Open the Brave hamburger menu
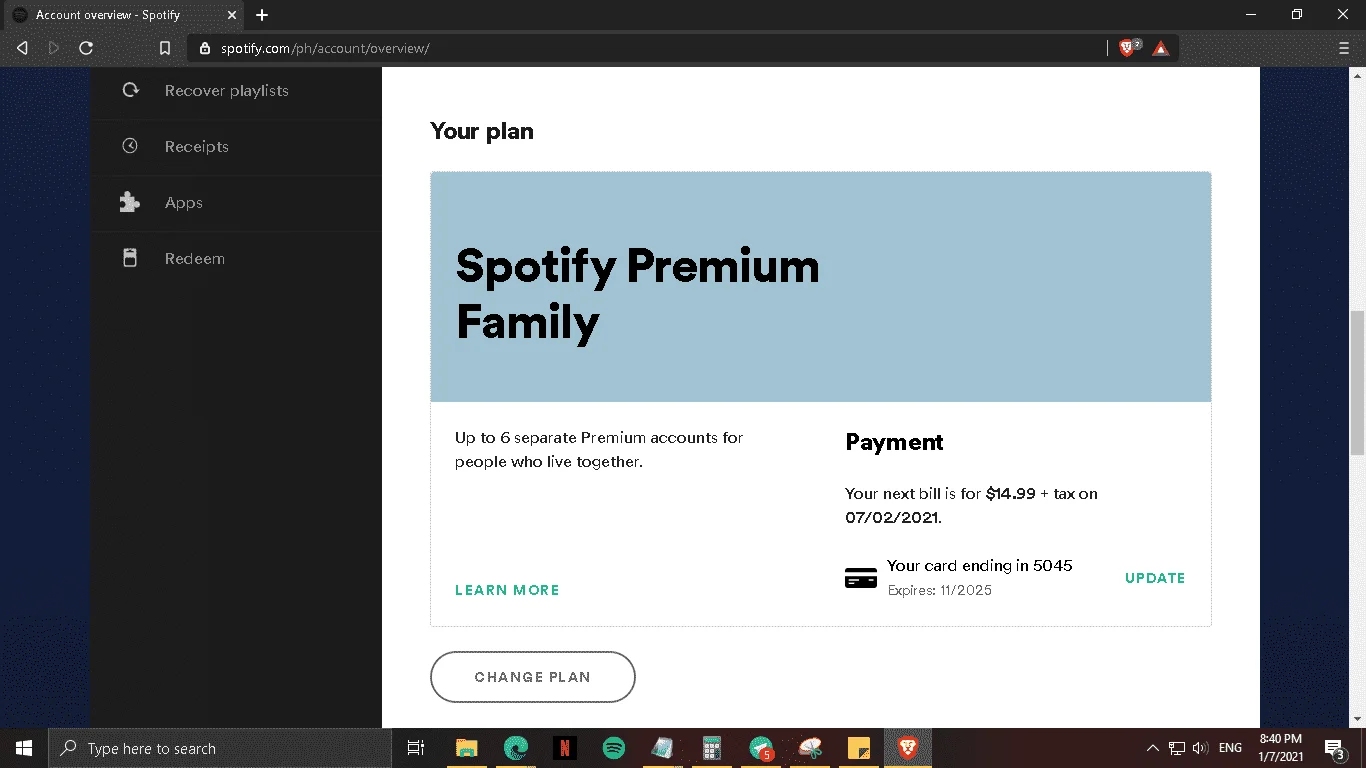 1343,48
